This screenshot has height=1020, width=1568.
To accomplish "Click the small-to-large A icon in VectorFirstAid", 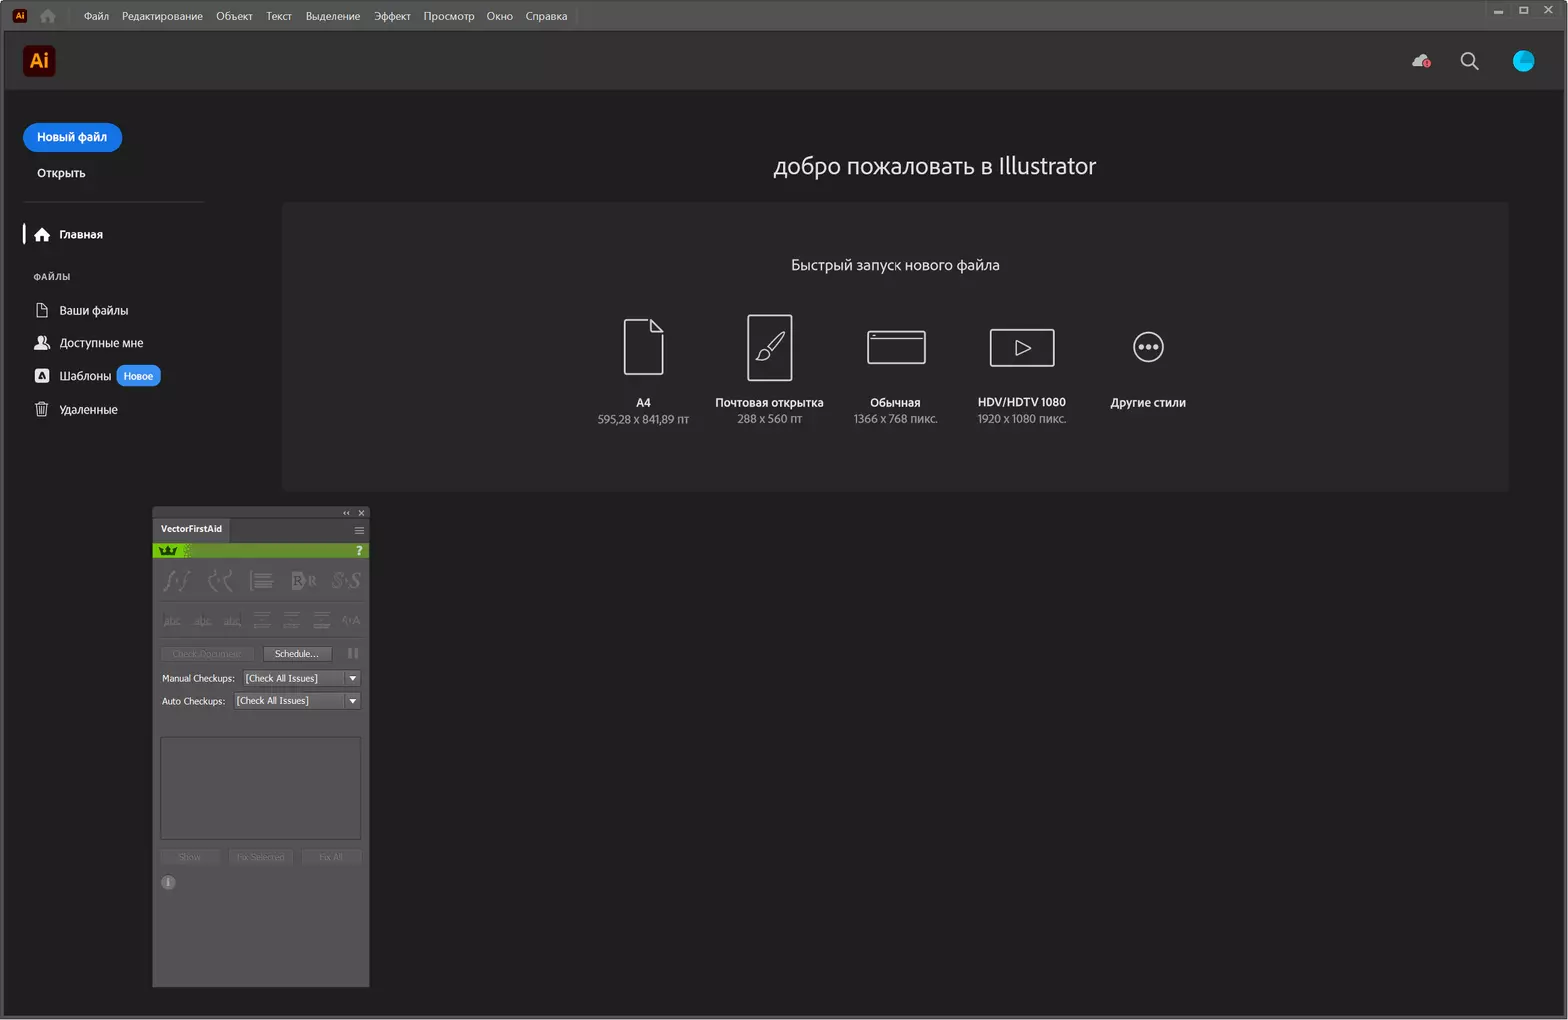I will (x=351, y=620).
